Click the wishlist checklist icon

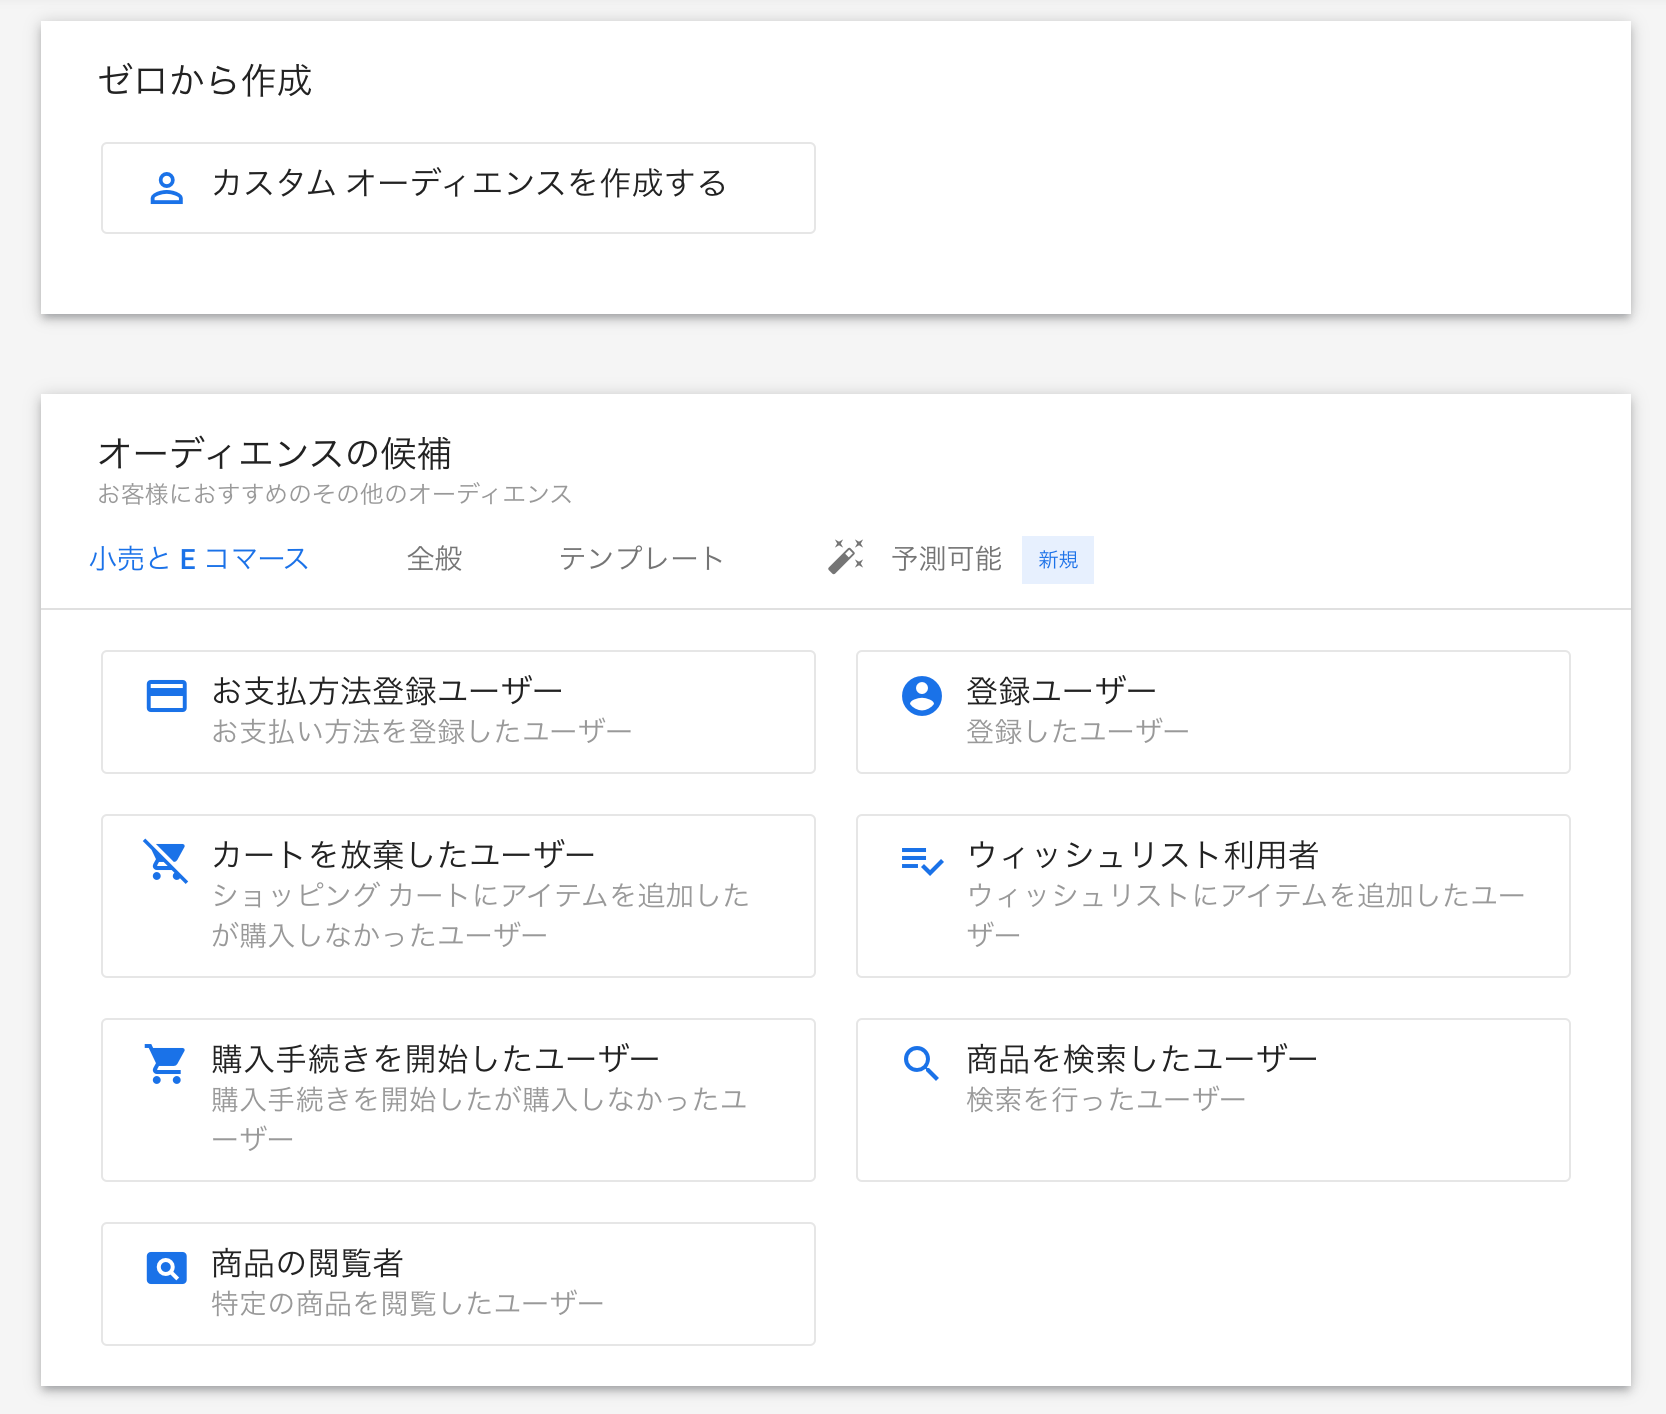pyautogui.click(x=921, y=860)
